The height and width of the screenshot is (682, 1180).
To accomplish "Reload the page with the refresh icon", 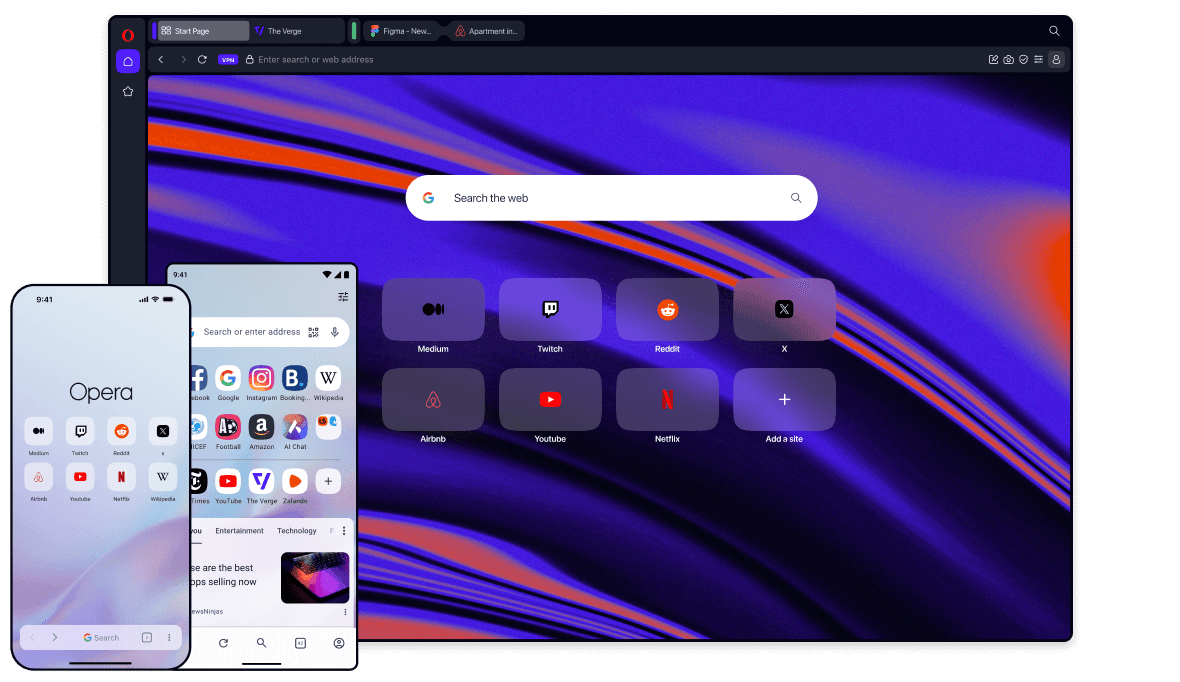I will pos(202,60).
